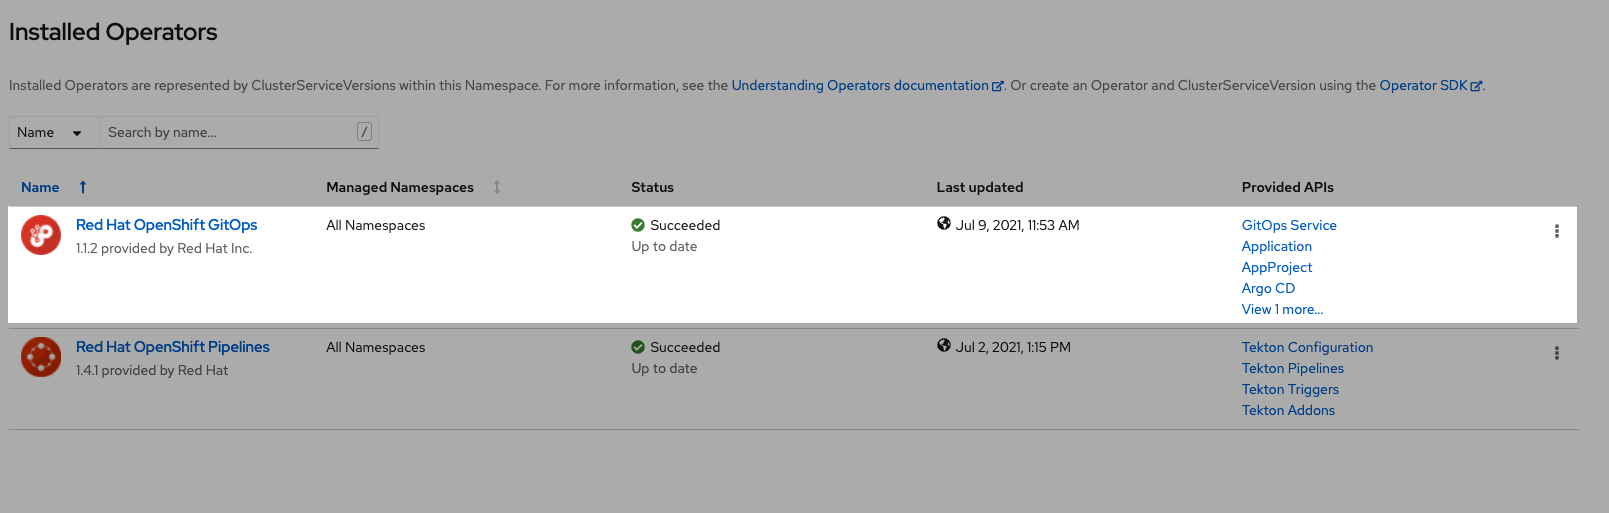
Task: Open Understanding Operators documentation link
Action: 860,85
